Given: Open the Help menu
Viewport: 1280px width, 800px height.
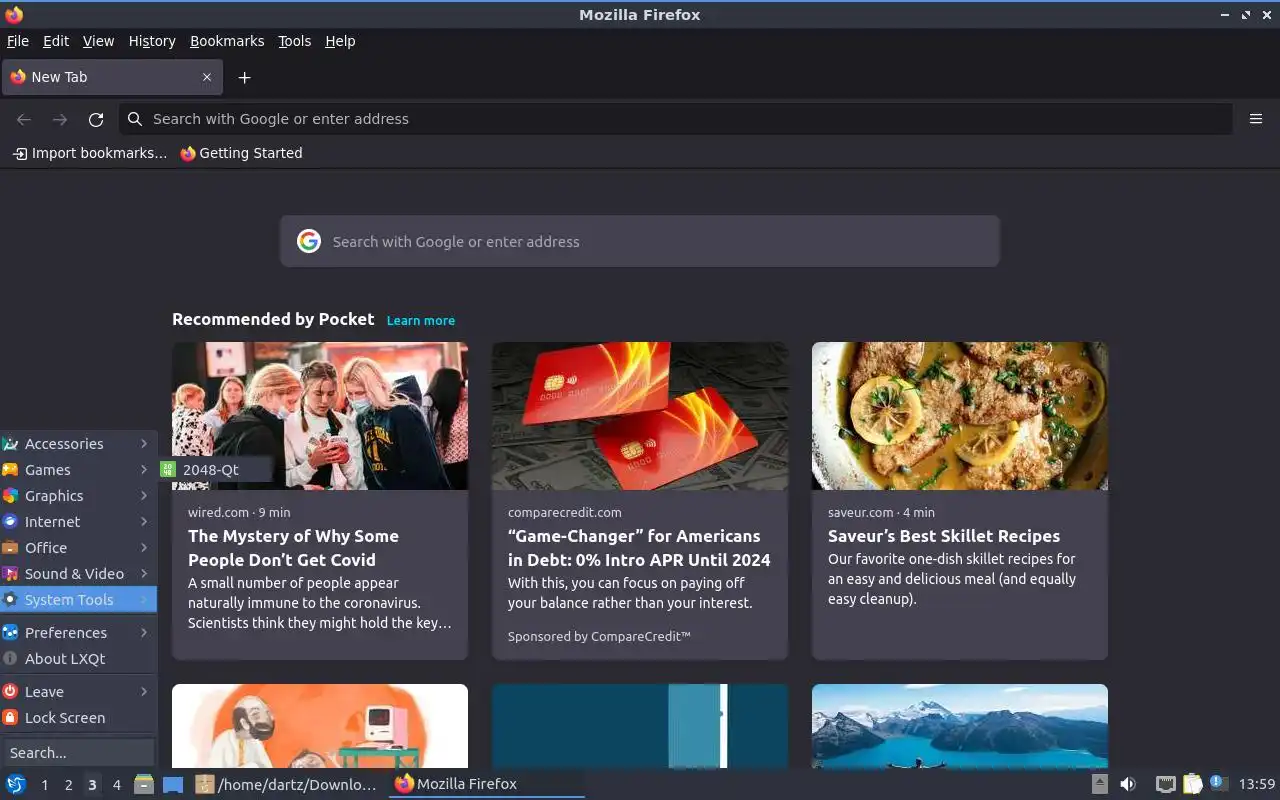Looking at the screenshot, I should [340, 41].
